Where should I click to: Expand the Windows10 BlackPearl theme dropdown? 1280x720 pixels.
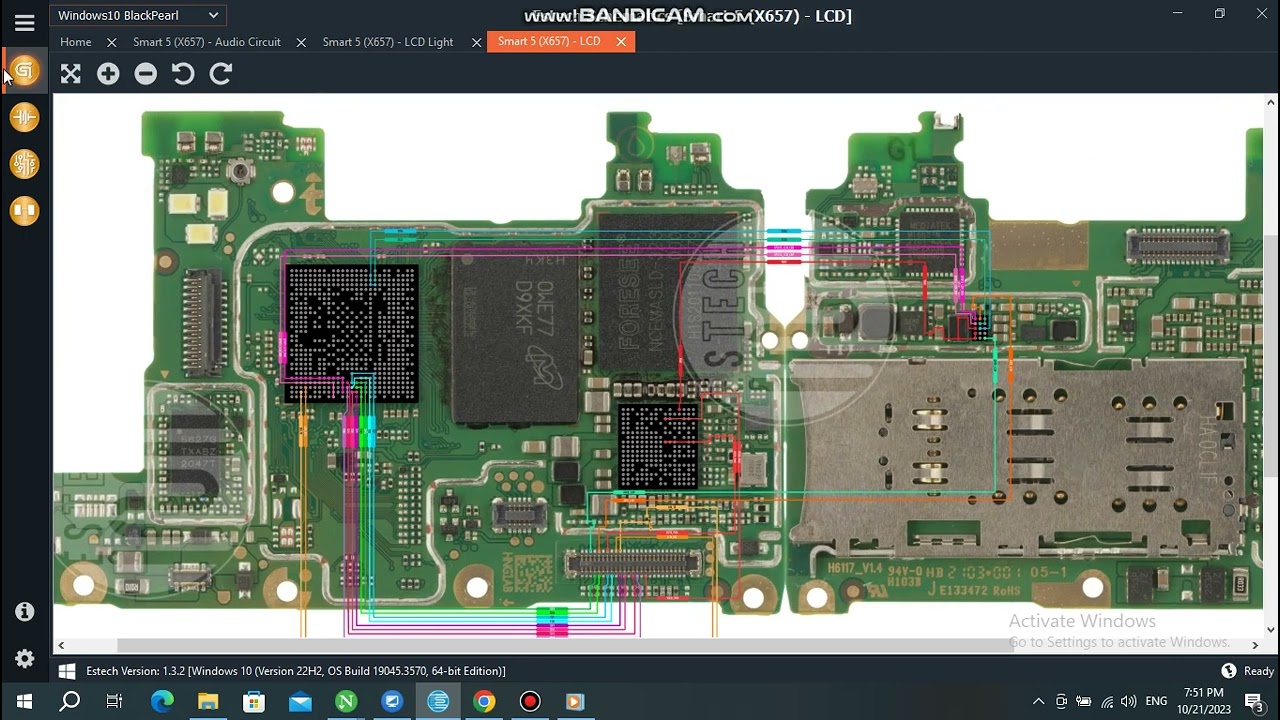[x=138, y=15]
